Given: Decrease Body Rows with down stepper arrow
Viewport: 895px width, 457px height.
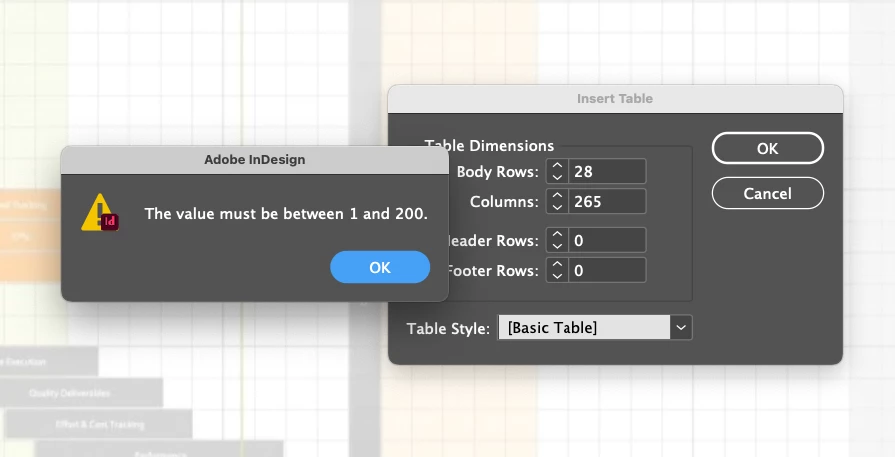Looking at the screenshot, I should click(x=557, y=177).
